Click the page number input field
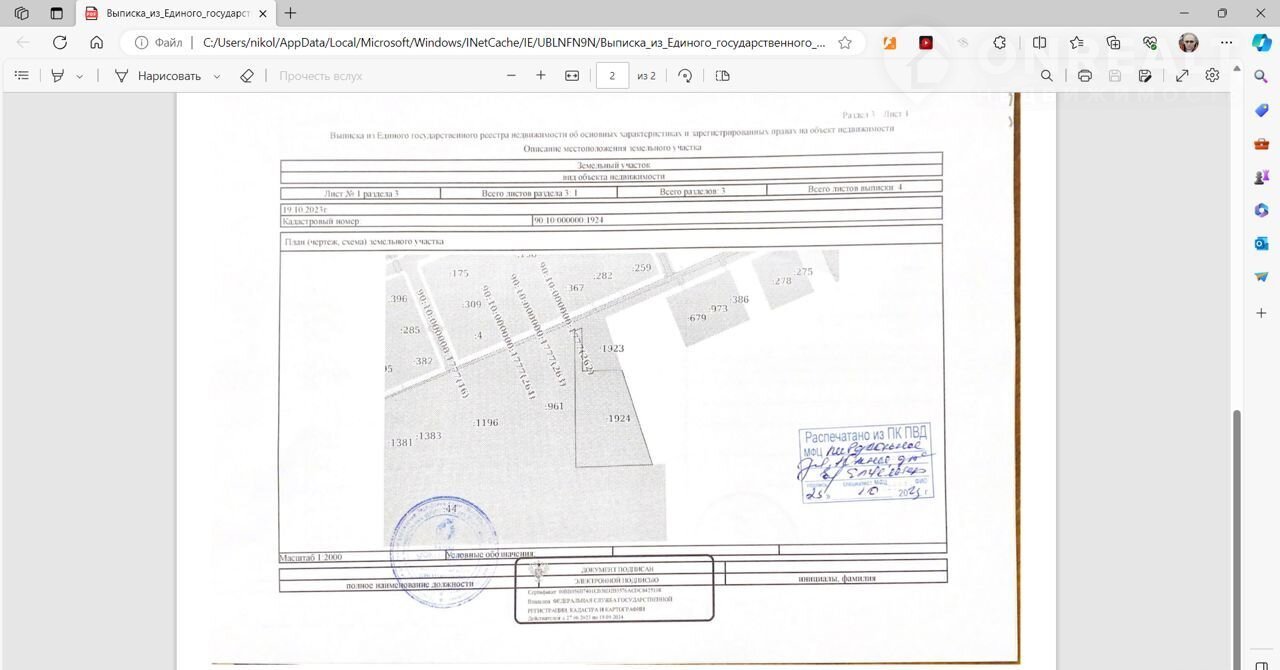The width and height of the screenshot is (1280, 670). [x=612, y=76]
